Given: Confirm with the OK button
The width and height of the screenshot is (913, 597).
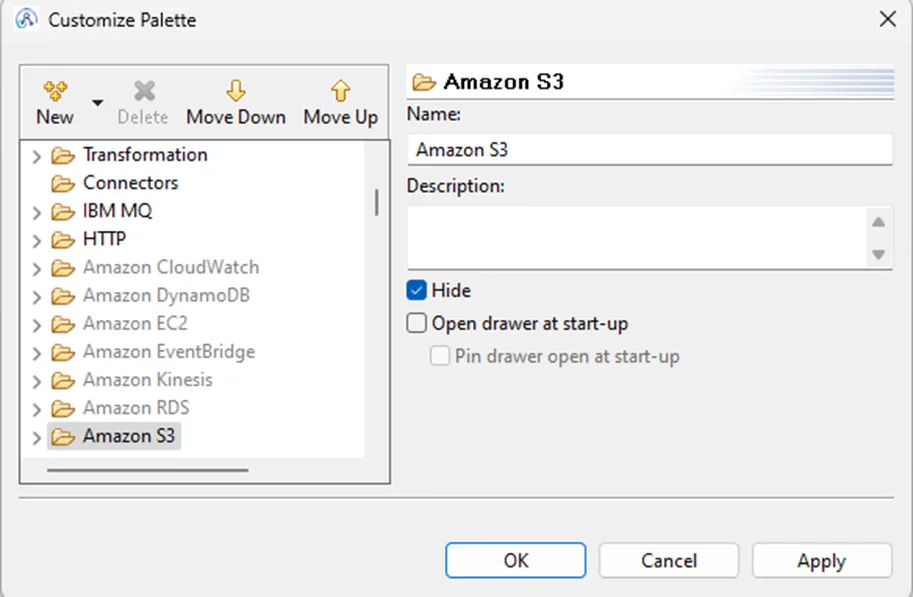Looking at the screenshot, I should (x=516, y=560).
